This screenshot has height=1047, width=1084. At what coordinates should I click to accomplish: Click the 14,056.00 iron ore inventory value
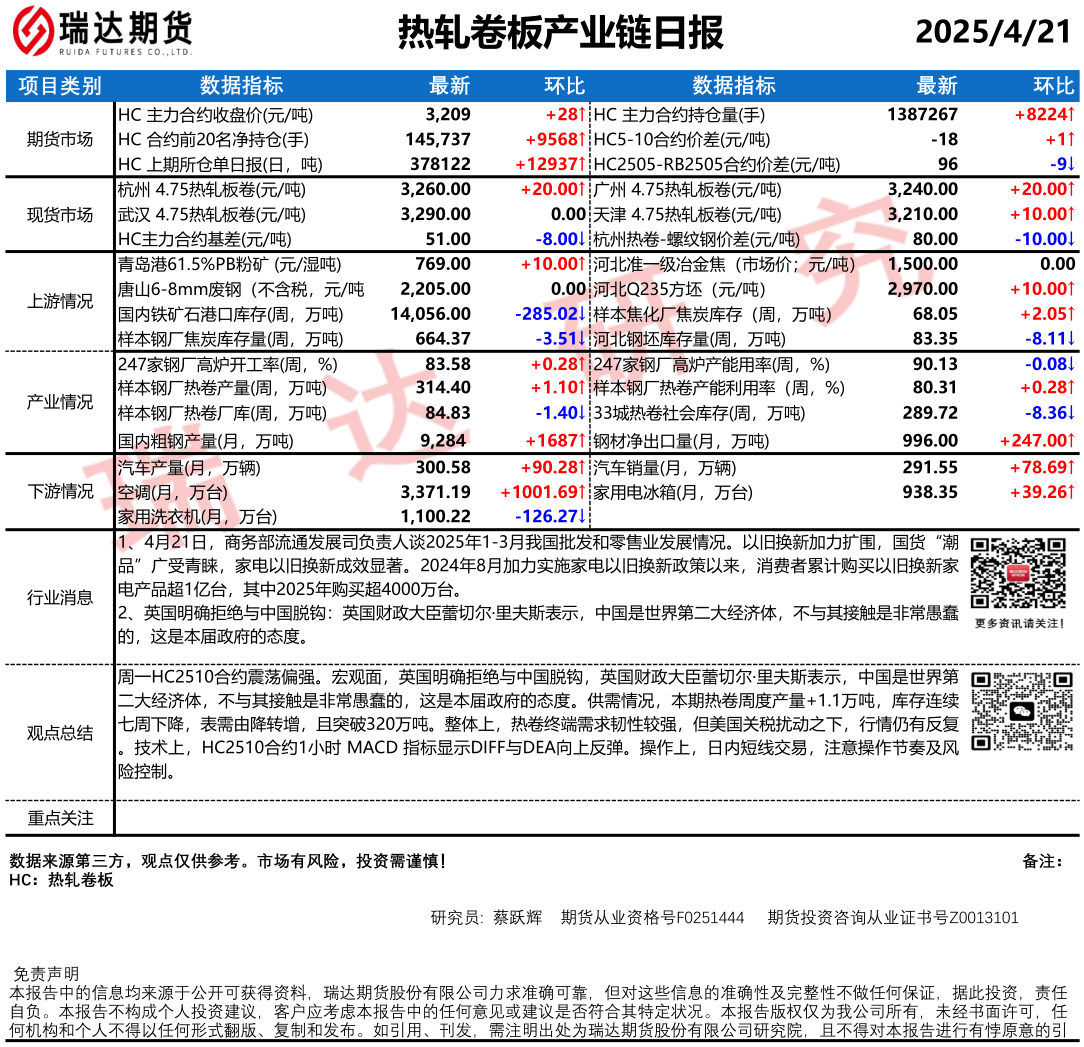[x=429, y=314]
